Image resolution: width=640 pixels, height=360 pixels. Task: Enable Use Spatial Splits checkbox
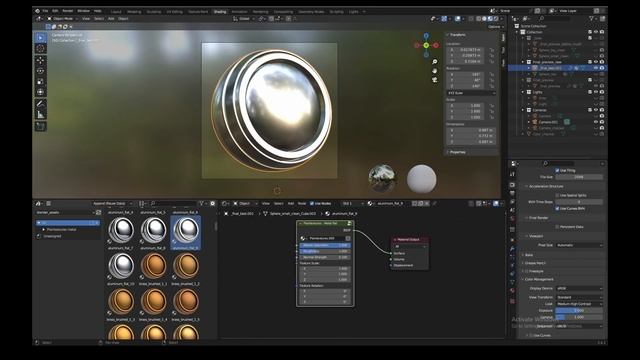(x=557, y=196)
